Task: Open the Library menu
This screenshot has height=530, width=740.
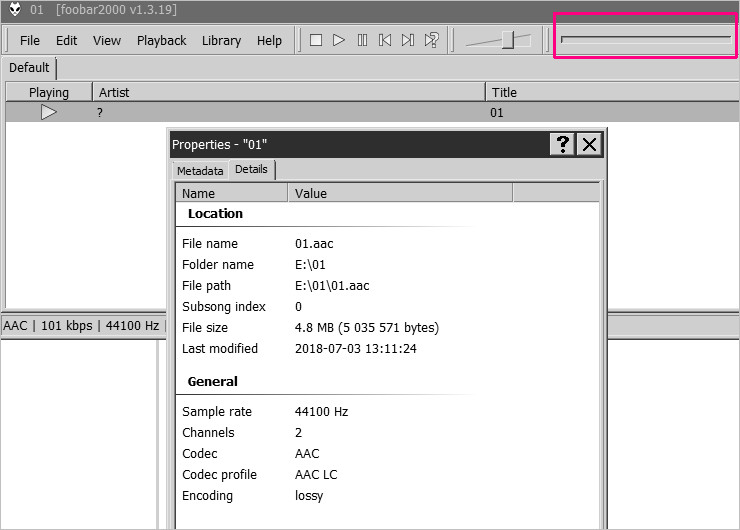Action: (x=221, y=41)
